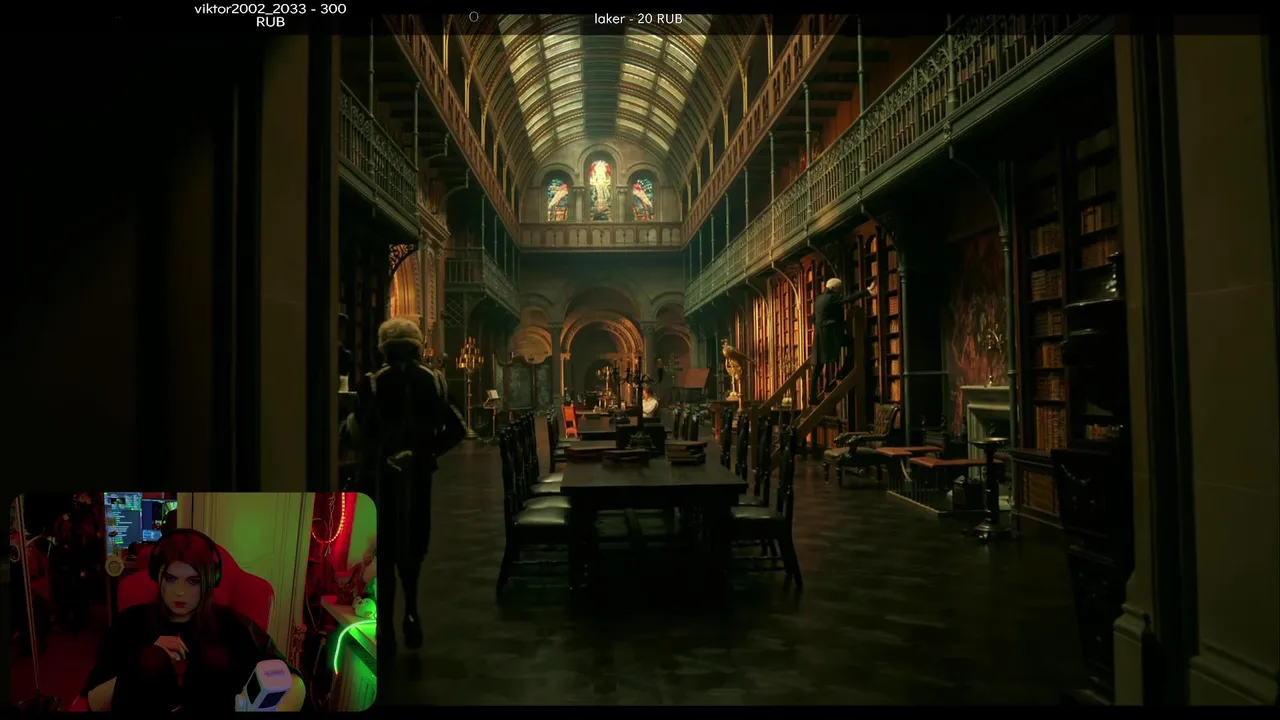Screen dimensions: 1280x720
Task: Click the streamer webcam overlay
Action: (193, 601)
